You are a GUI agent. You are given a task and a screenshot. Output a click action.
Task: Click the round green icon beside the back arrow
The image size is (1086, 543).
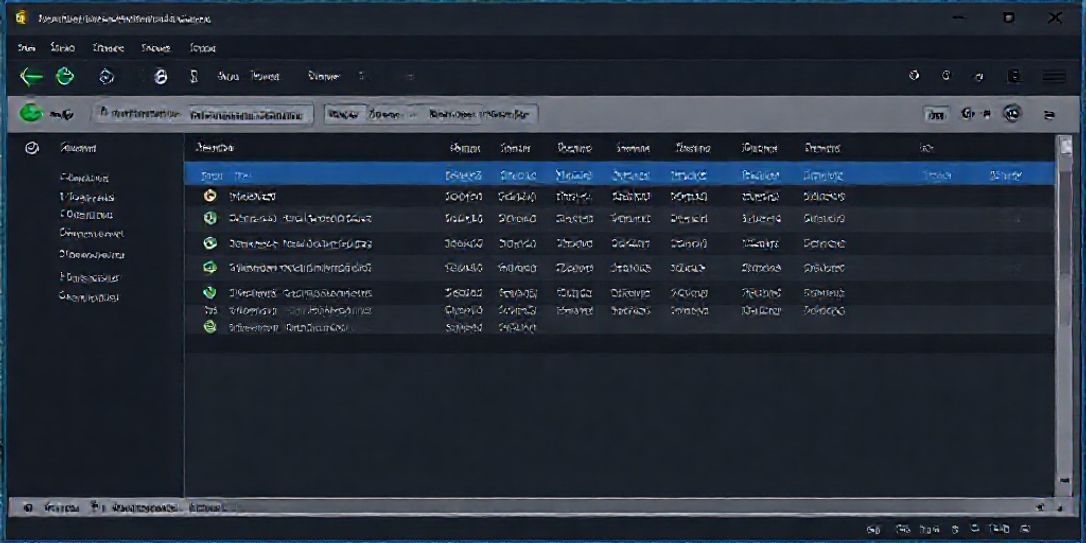(x=65, y=77)
